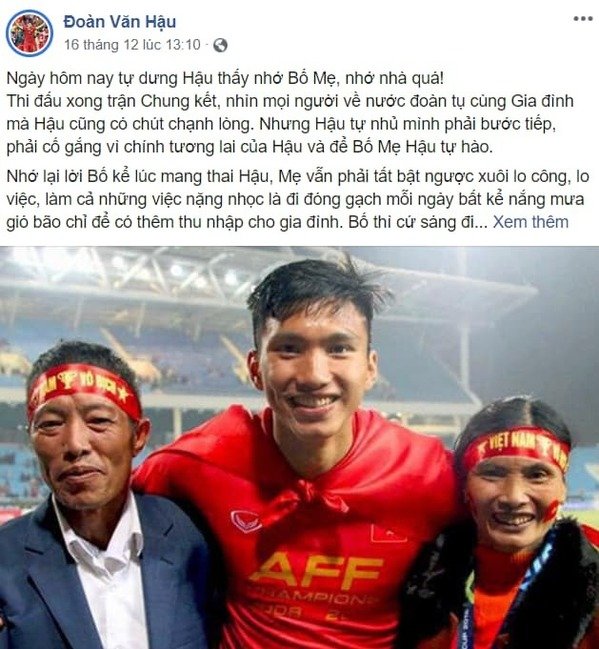Screen dimensions: 599x649
Task: Click the paragraph starting Nhớ lại lời Bố
Action: click(x=297, y=200)
